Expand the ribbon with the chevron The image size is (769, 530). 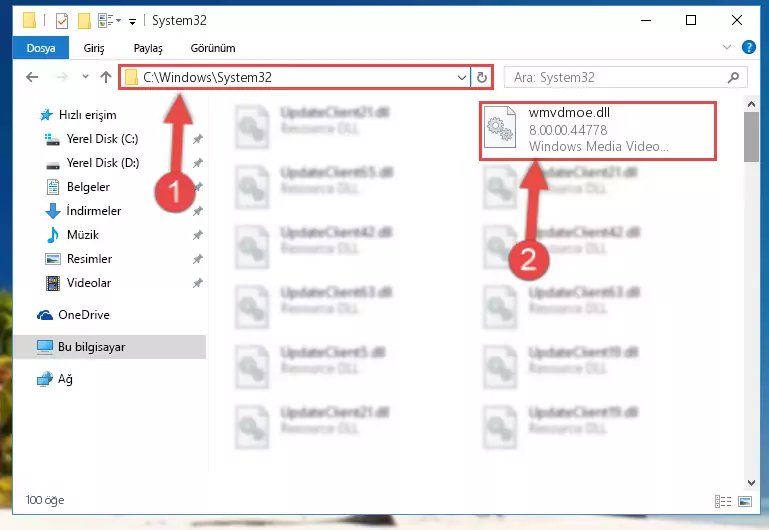pyautogui.click(x=727, y=48)
